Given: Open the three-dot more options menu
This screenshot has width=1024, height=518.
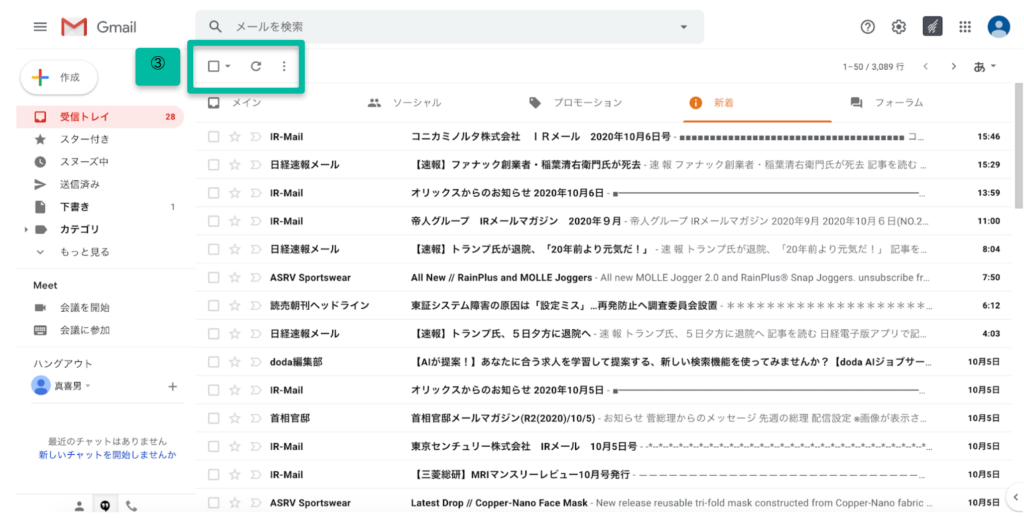Looking at the screenshot, I should point(284,67).
